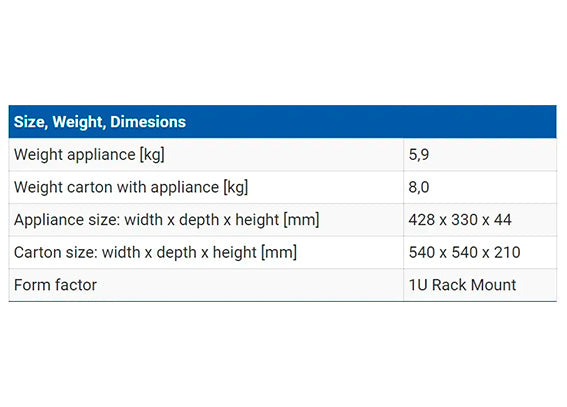567x407 pixels.
Task: Click the word 'Weight' in blue header
Action: click(78, 122)
